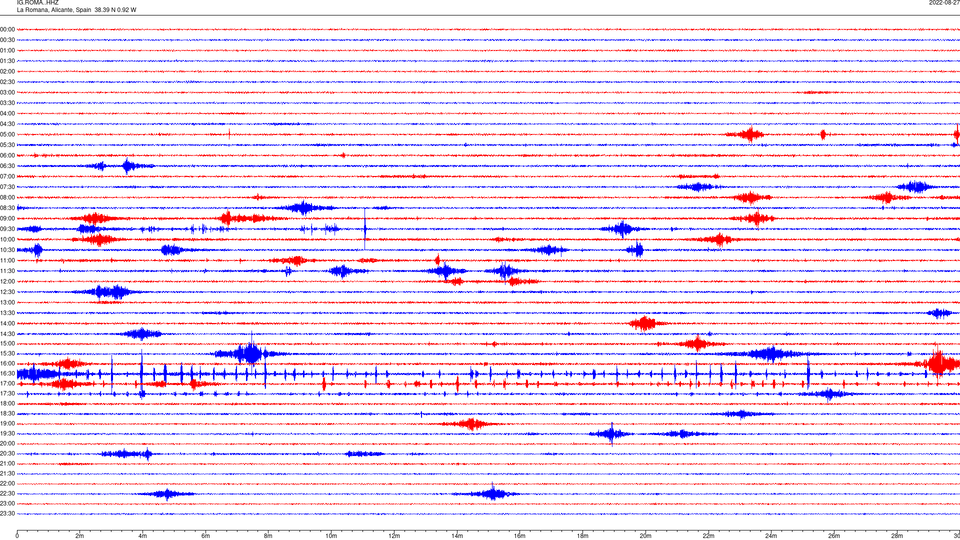960x540 pixels.
Task: Click the 20:00 trace label
Action: (7, 443)
